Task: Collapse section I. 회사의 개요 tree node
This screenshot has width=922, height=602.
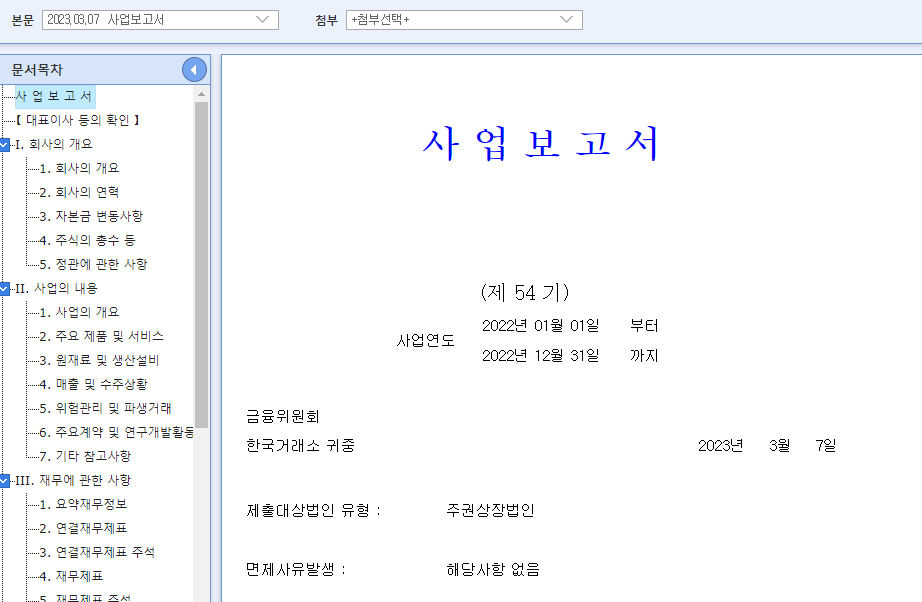Action: pos(8,143)
